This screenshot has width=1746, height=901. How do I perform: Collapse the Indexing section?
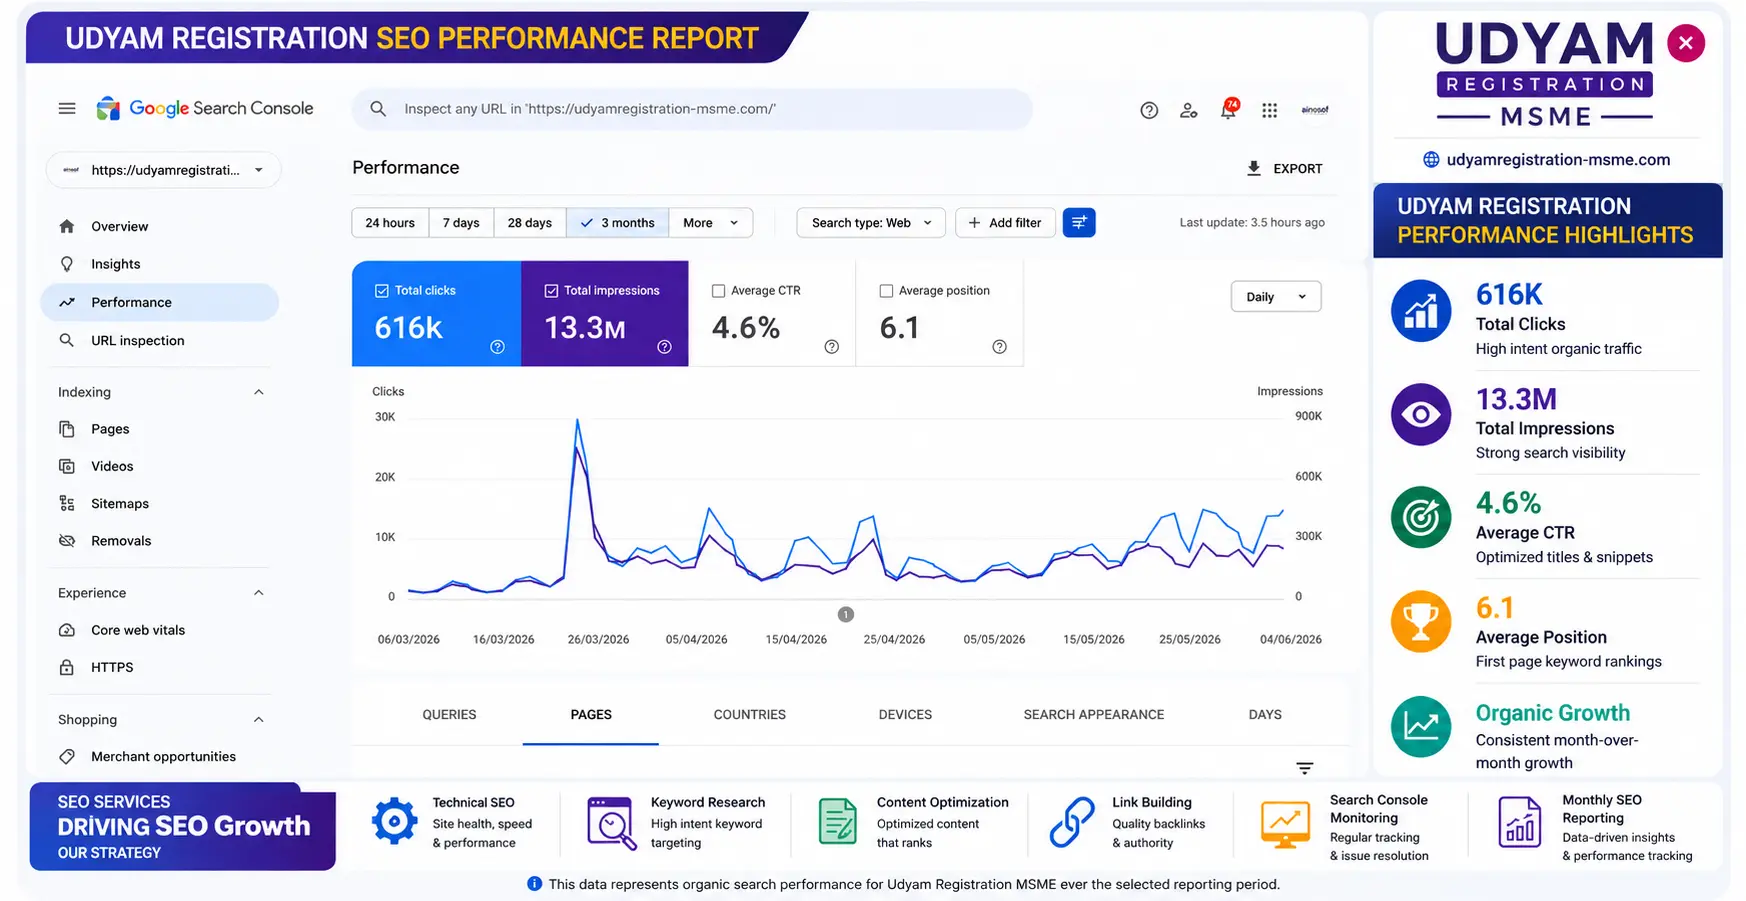tap(259, 392)
